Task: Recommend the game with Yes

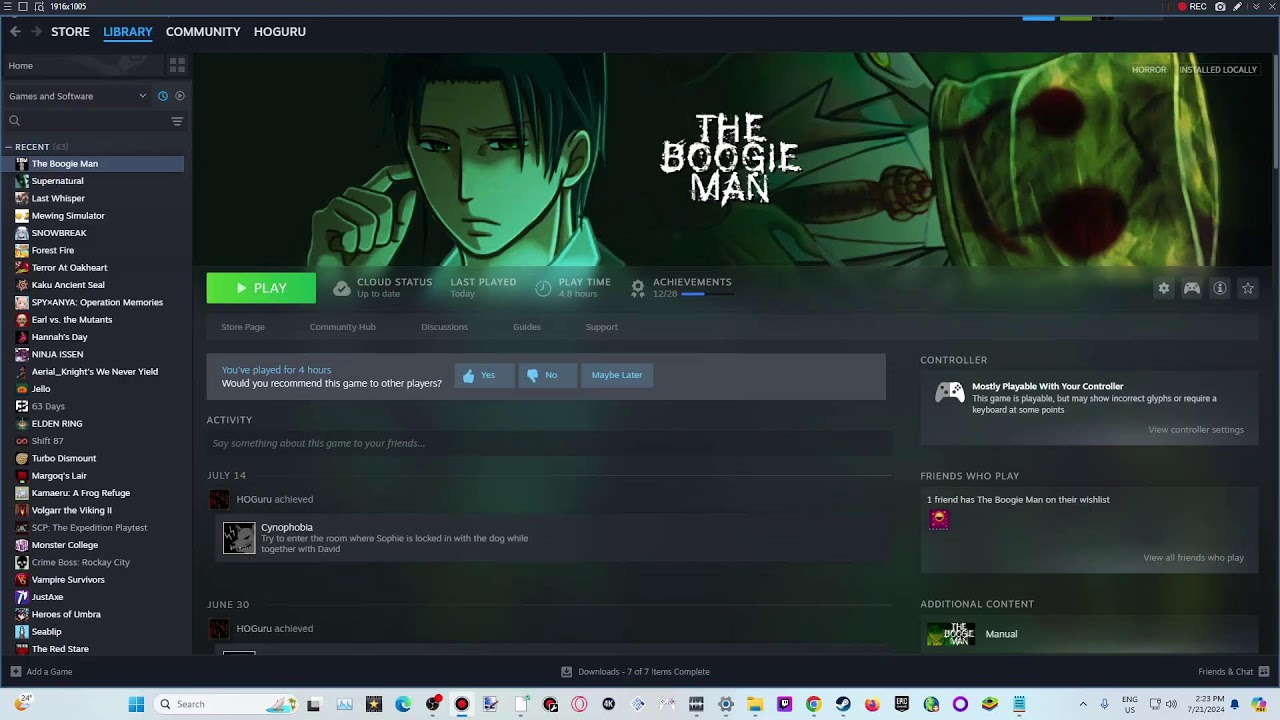Action: point(484,375)
